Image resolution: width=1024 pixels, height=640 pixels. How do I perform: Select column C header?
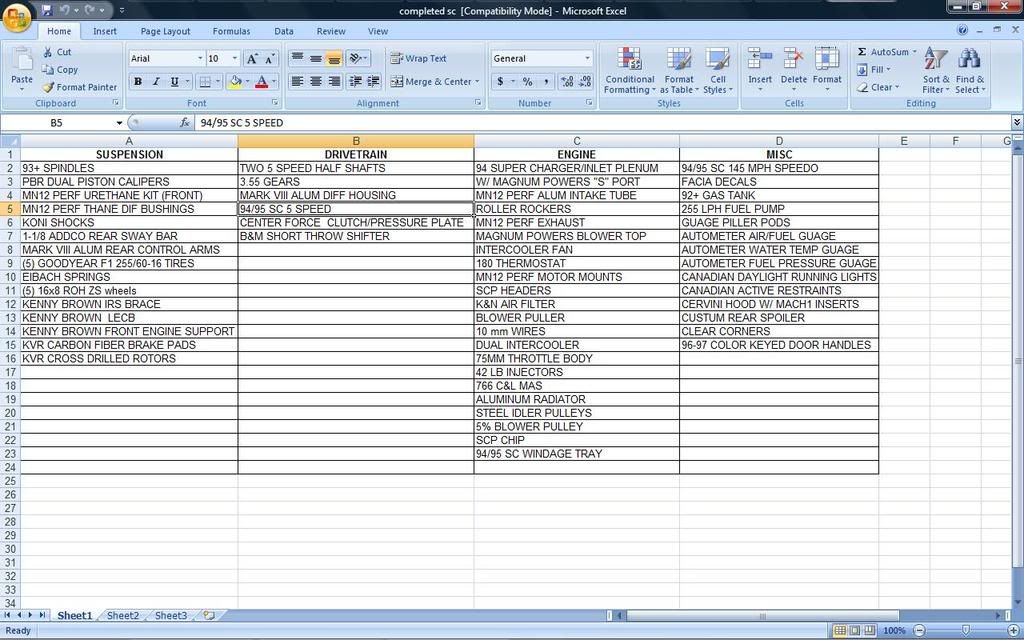(577, 141)
